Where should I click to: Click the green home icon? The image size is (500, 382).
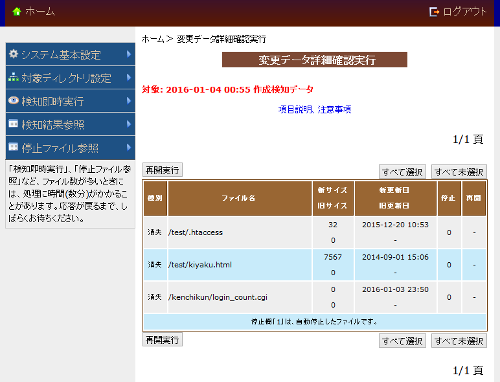[x=17, y=11]
